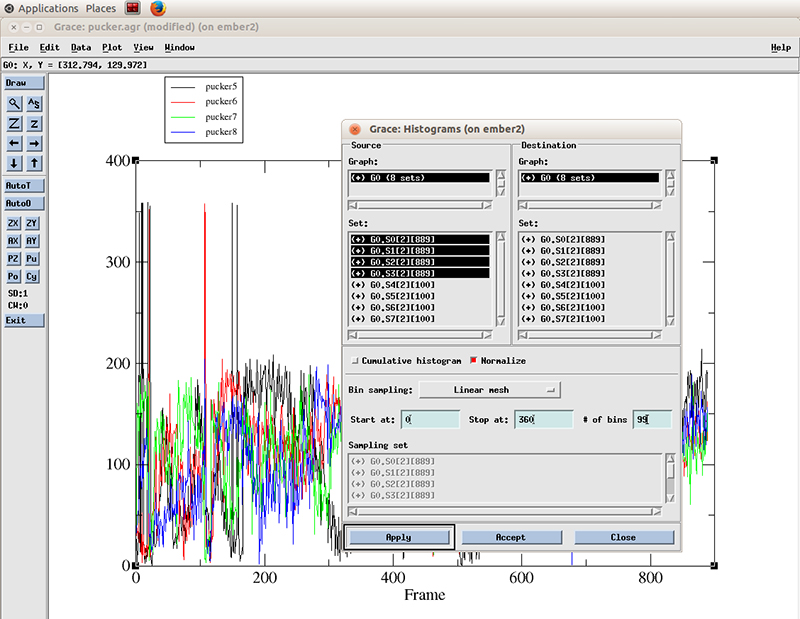
Task: Open the Plot menu
Action: [112, 47]
